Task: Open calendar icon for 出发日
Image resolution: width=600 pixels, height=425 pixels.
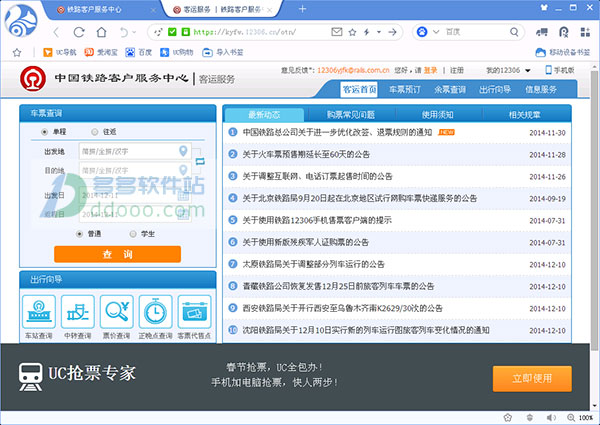Action: coord(183,195)
